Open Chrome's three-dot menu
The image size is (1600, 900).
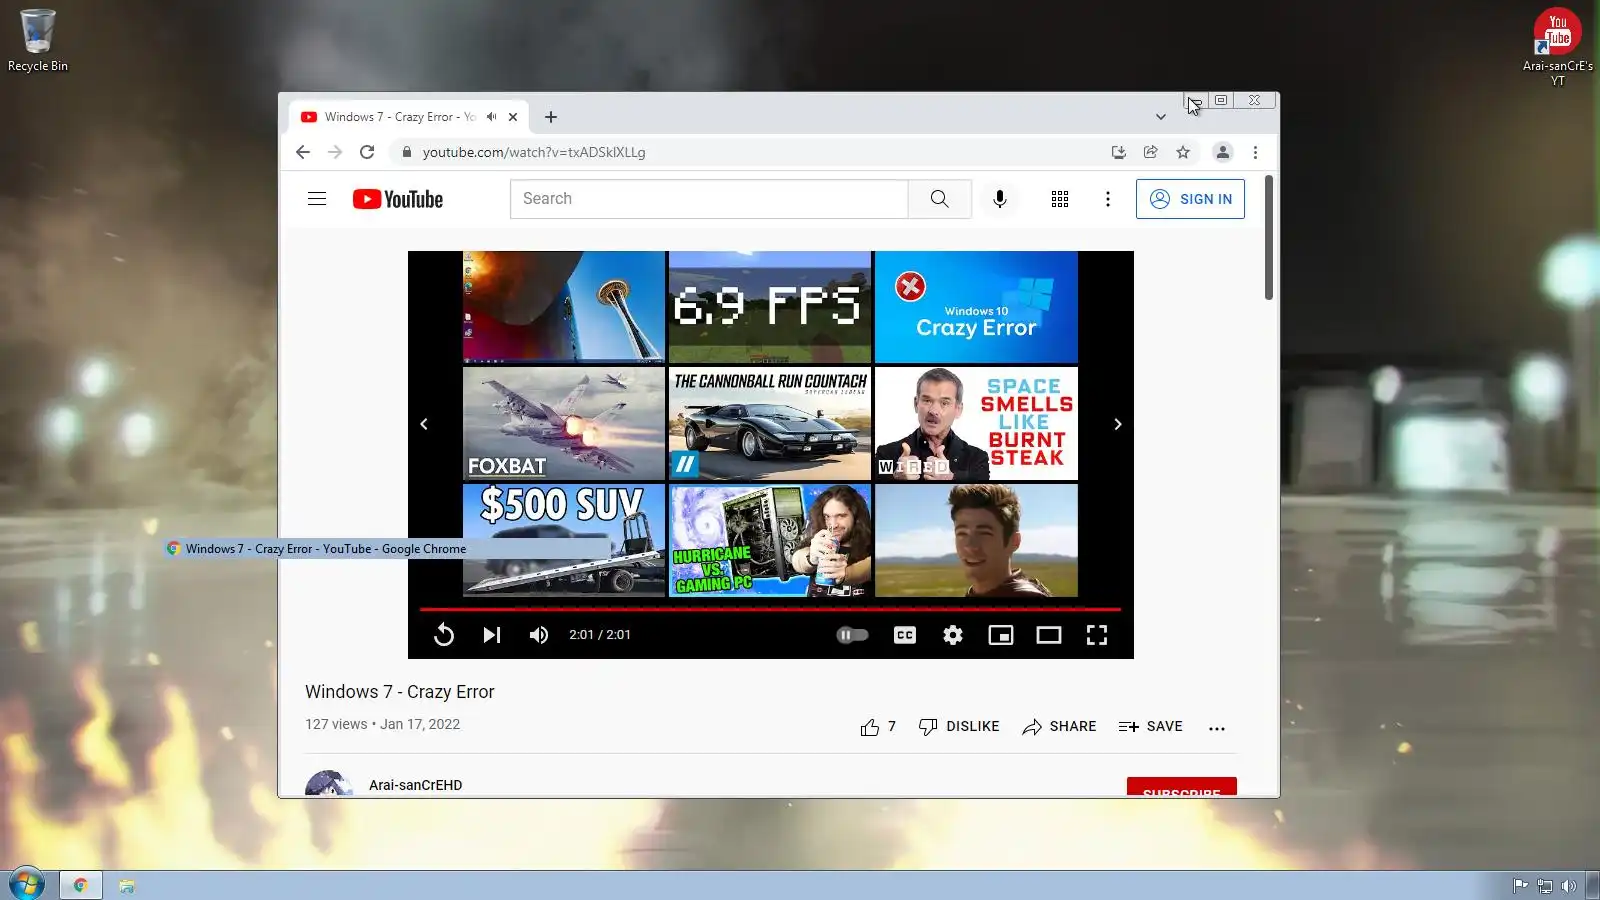(x=1255, y=152)
